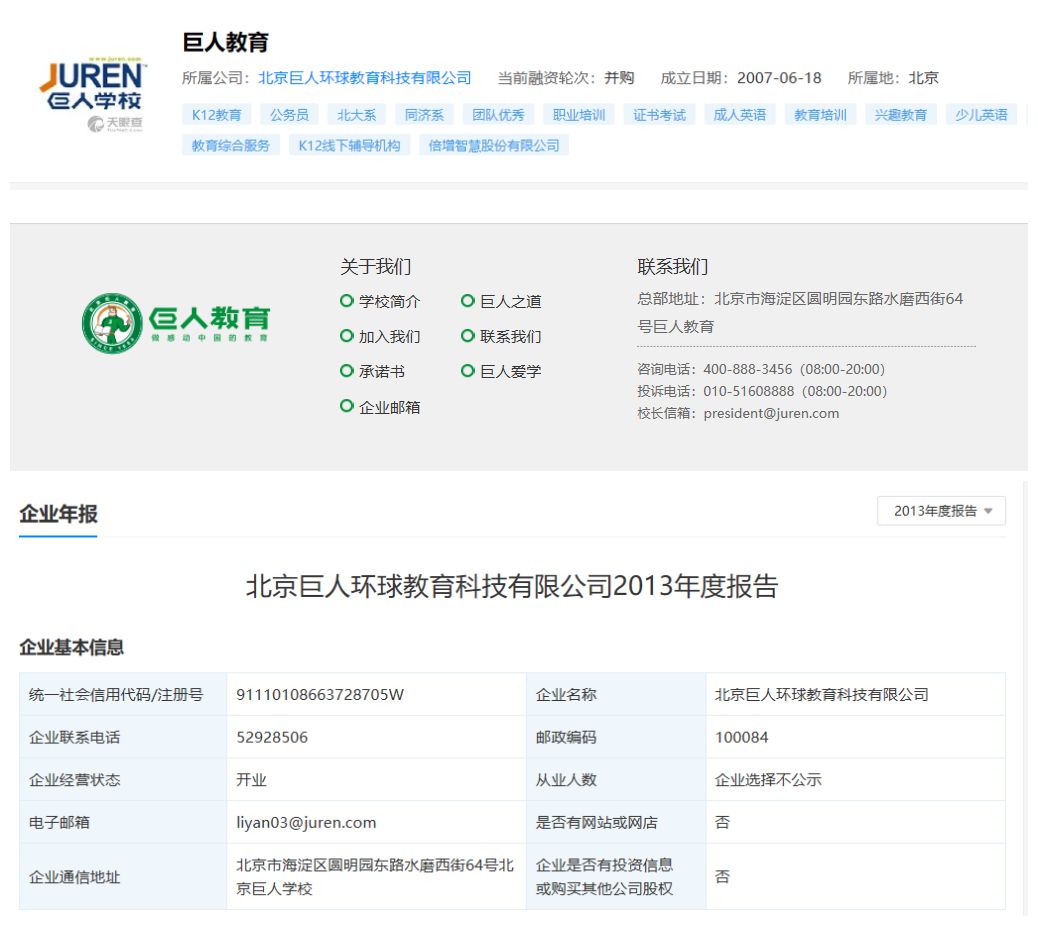Click the green circle bullet beside 学校简介
This screenshot has width=1038, height=926.
(x=346, y=301)
